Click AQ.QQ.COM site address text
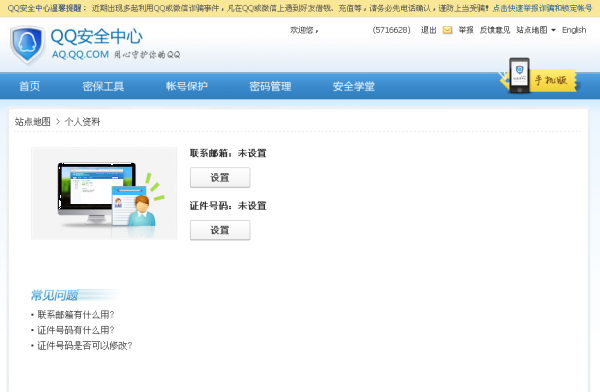600x392 pixels. point(80,54)
